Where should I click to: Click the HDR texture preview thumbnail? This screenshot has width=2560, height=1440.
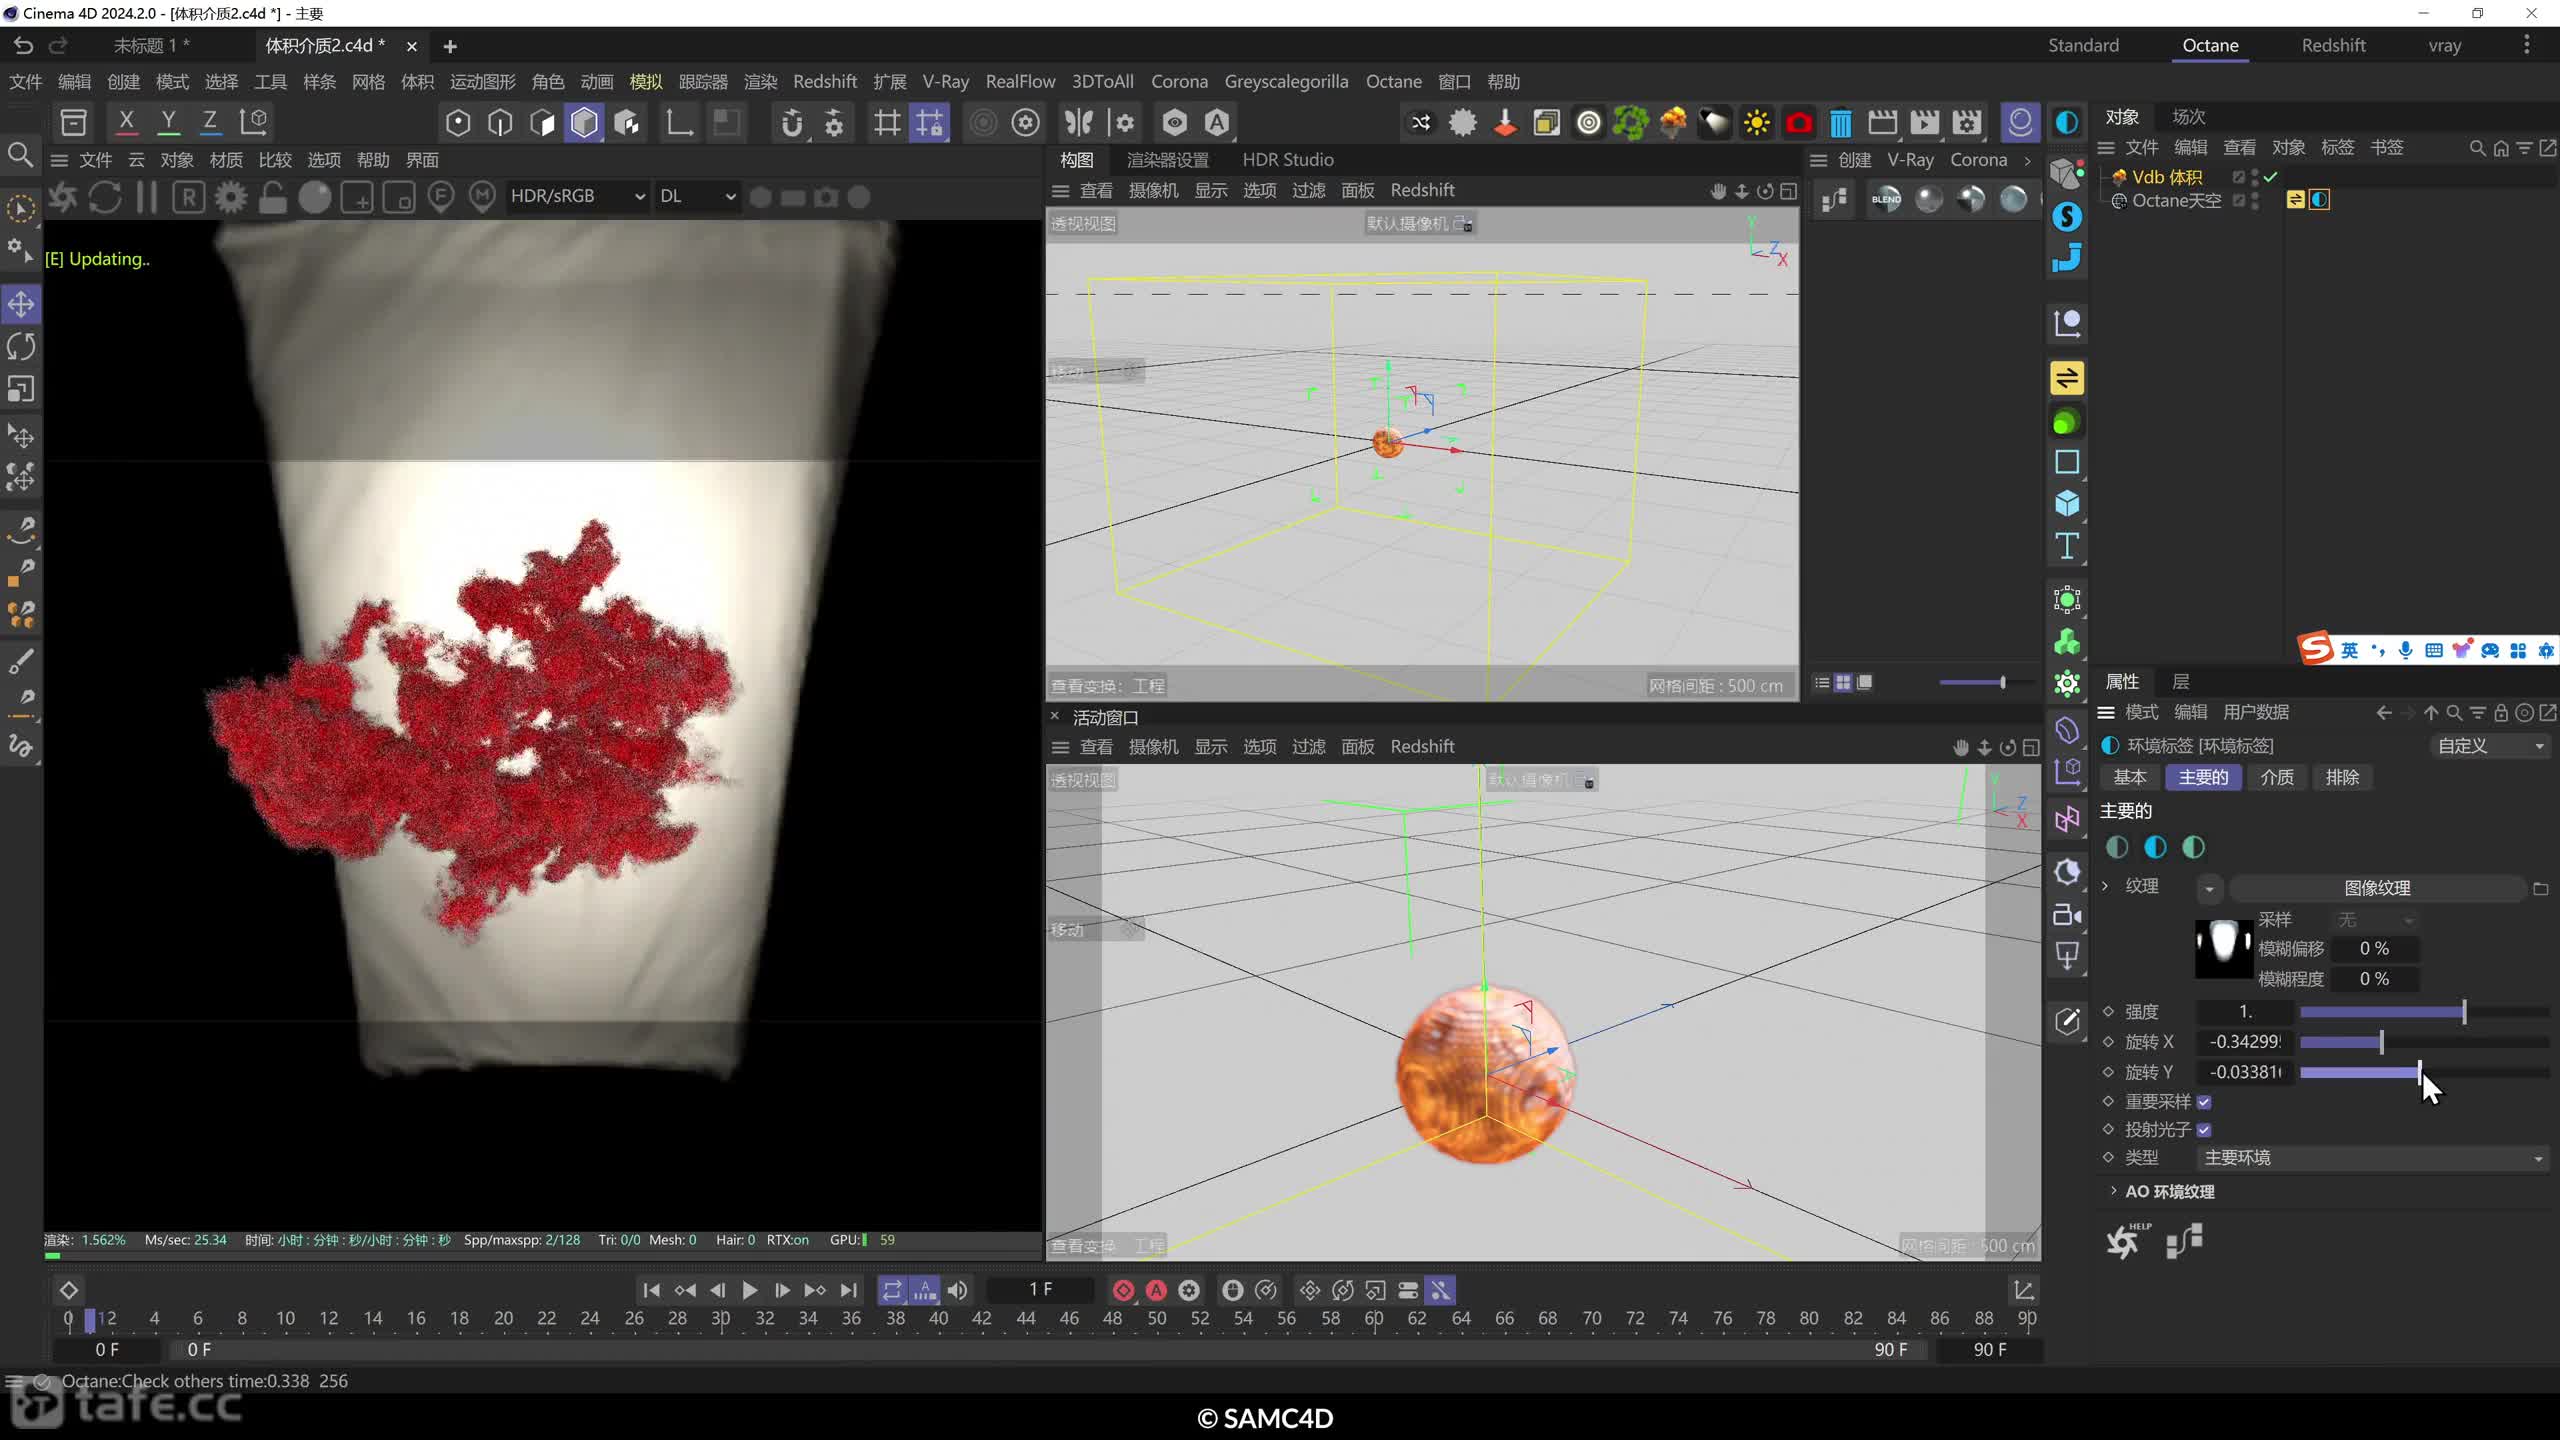pos(2223,948)
